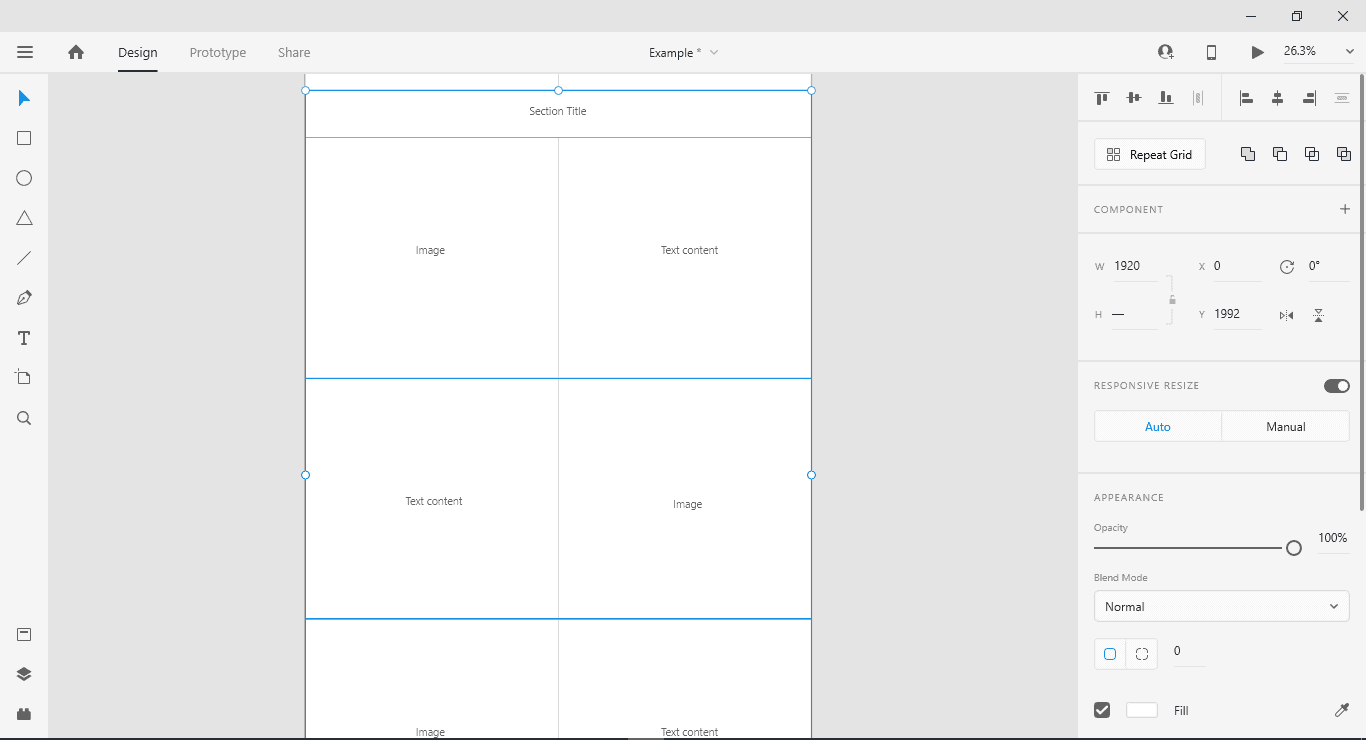1366x740 pixels.
Task: Switch to the Design tab
Action: click(138, 52)
